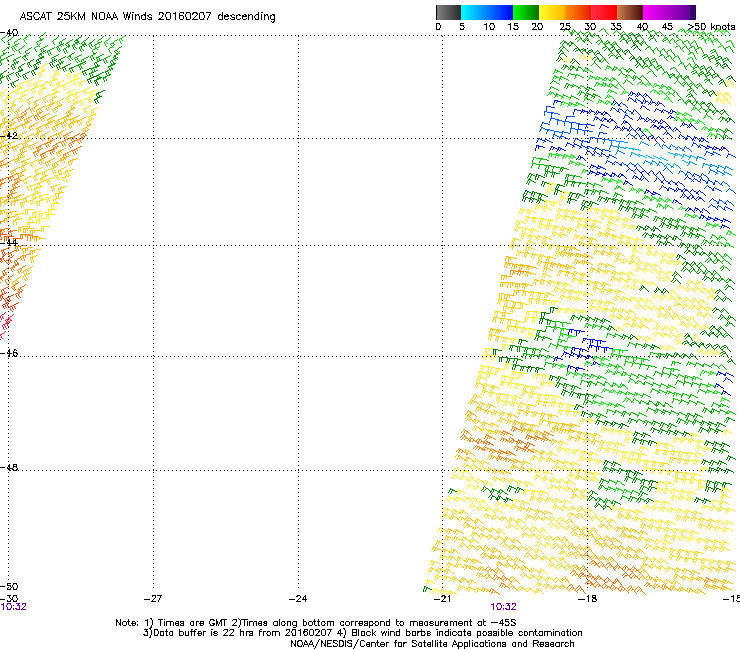Click the '20' label under the color bar

(x=537, y=27)
